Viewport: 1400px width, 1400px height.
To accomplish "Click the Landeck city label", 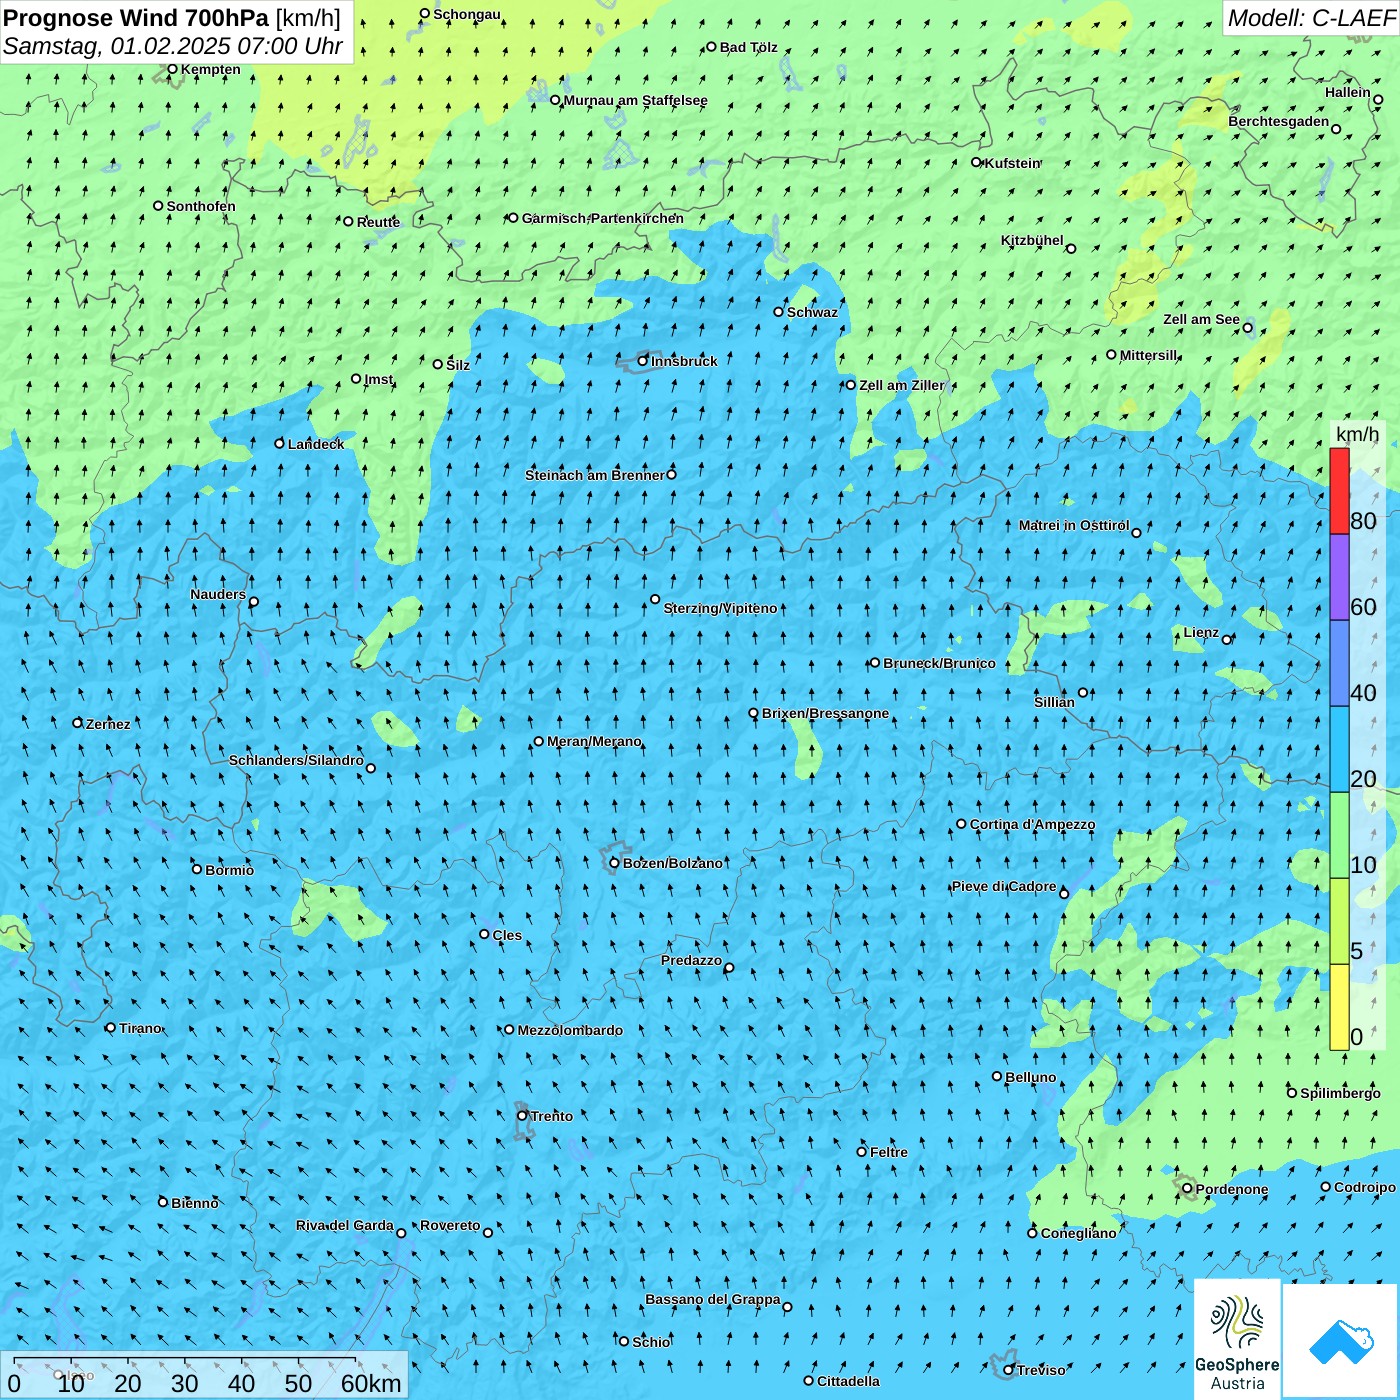I will [x=316, y=444].
